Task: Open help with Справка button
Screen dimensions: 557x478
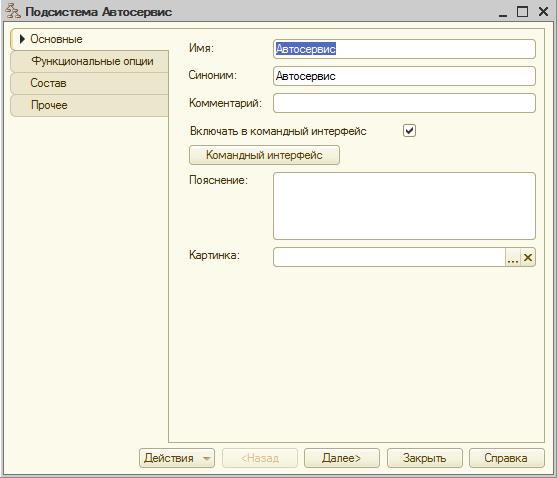Action: point(507,458)
